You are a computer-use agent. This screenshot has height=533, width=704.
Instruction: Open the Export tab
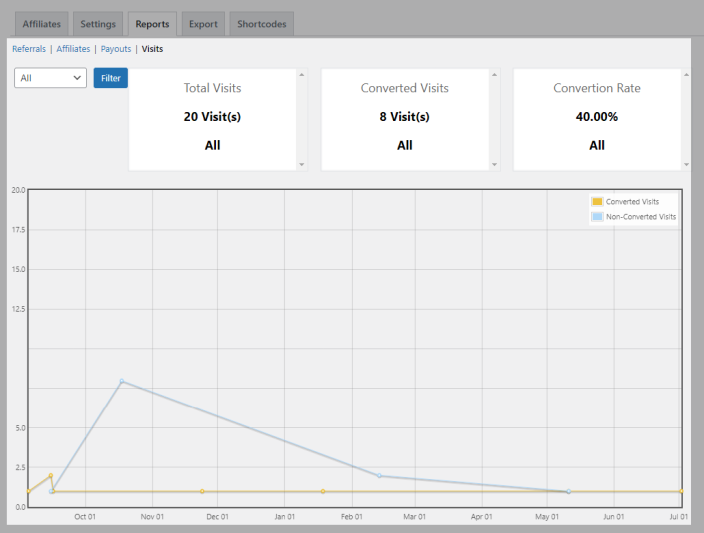pos(204,24)
